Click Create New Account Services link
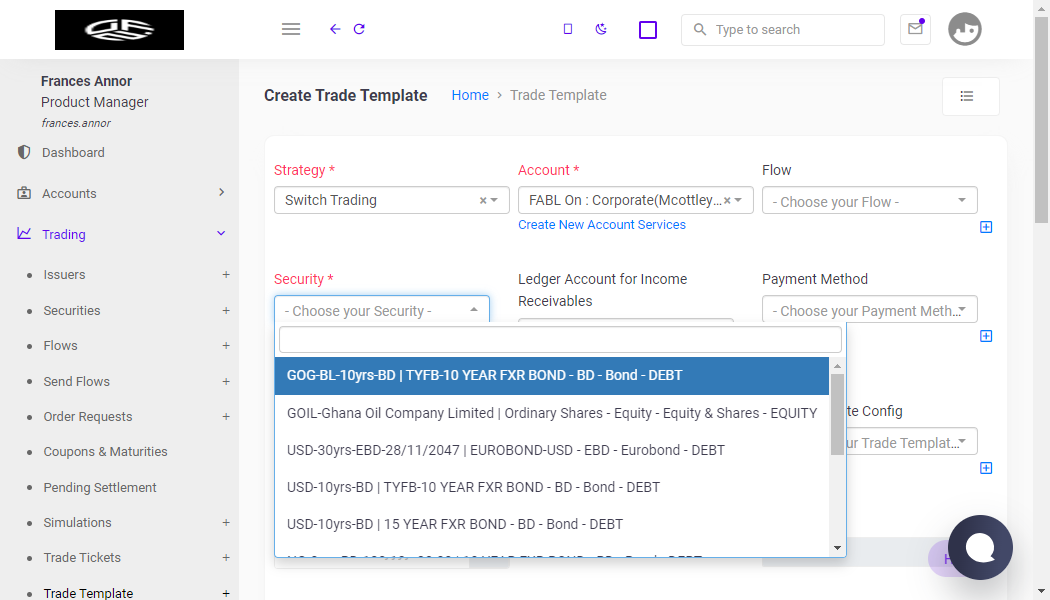Viewport: 1050px width, 600px height. click(602, 225)
